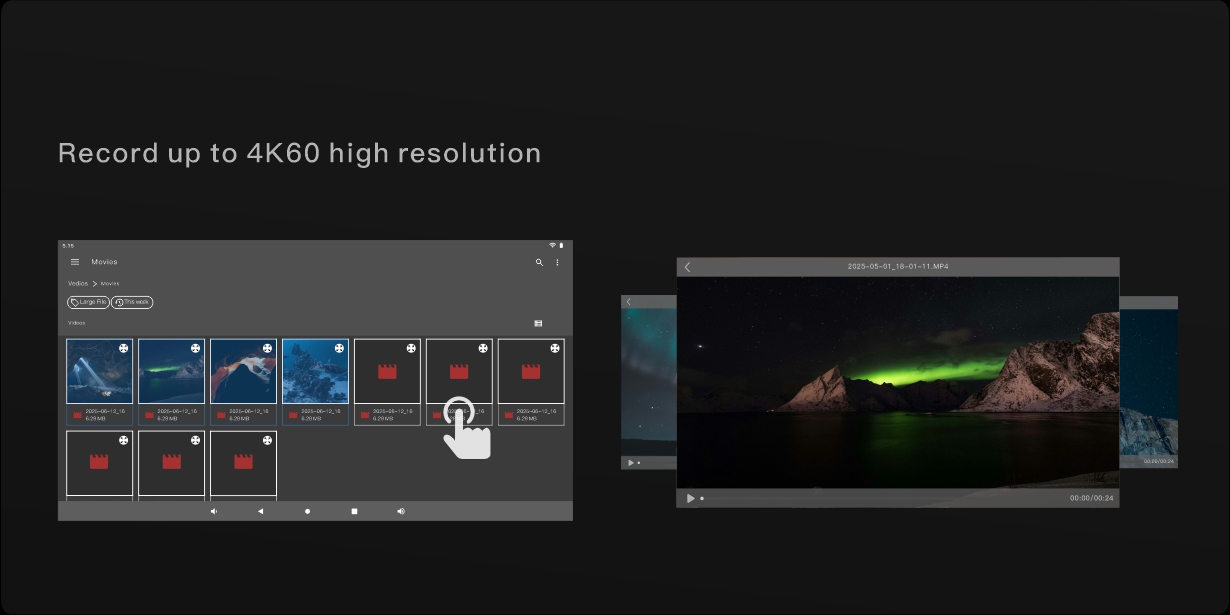The height and width of the screenshot is (615, 1230).
Task: Apply the Large File filter chip
Action: [88, 302]
